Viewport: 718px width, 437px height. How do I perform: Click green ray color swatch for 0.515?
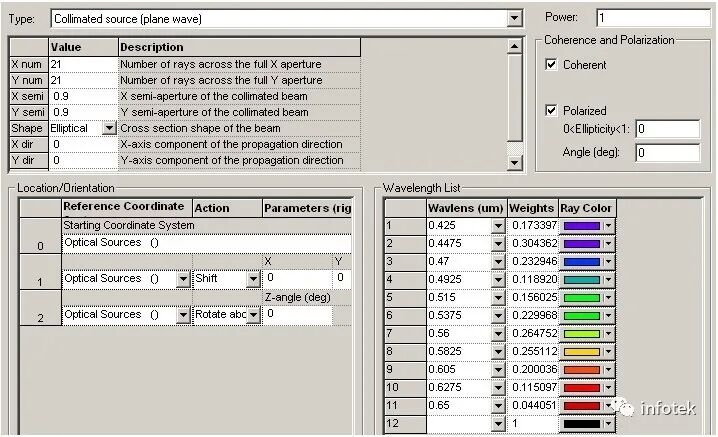coord(582,297)
